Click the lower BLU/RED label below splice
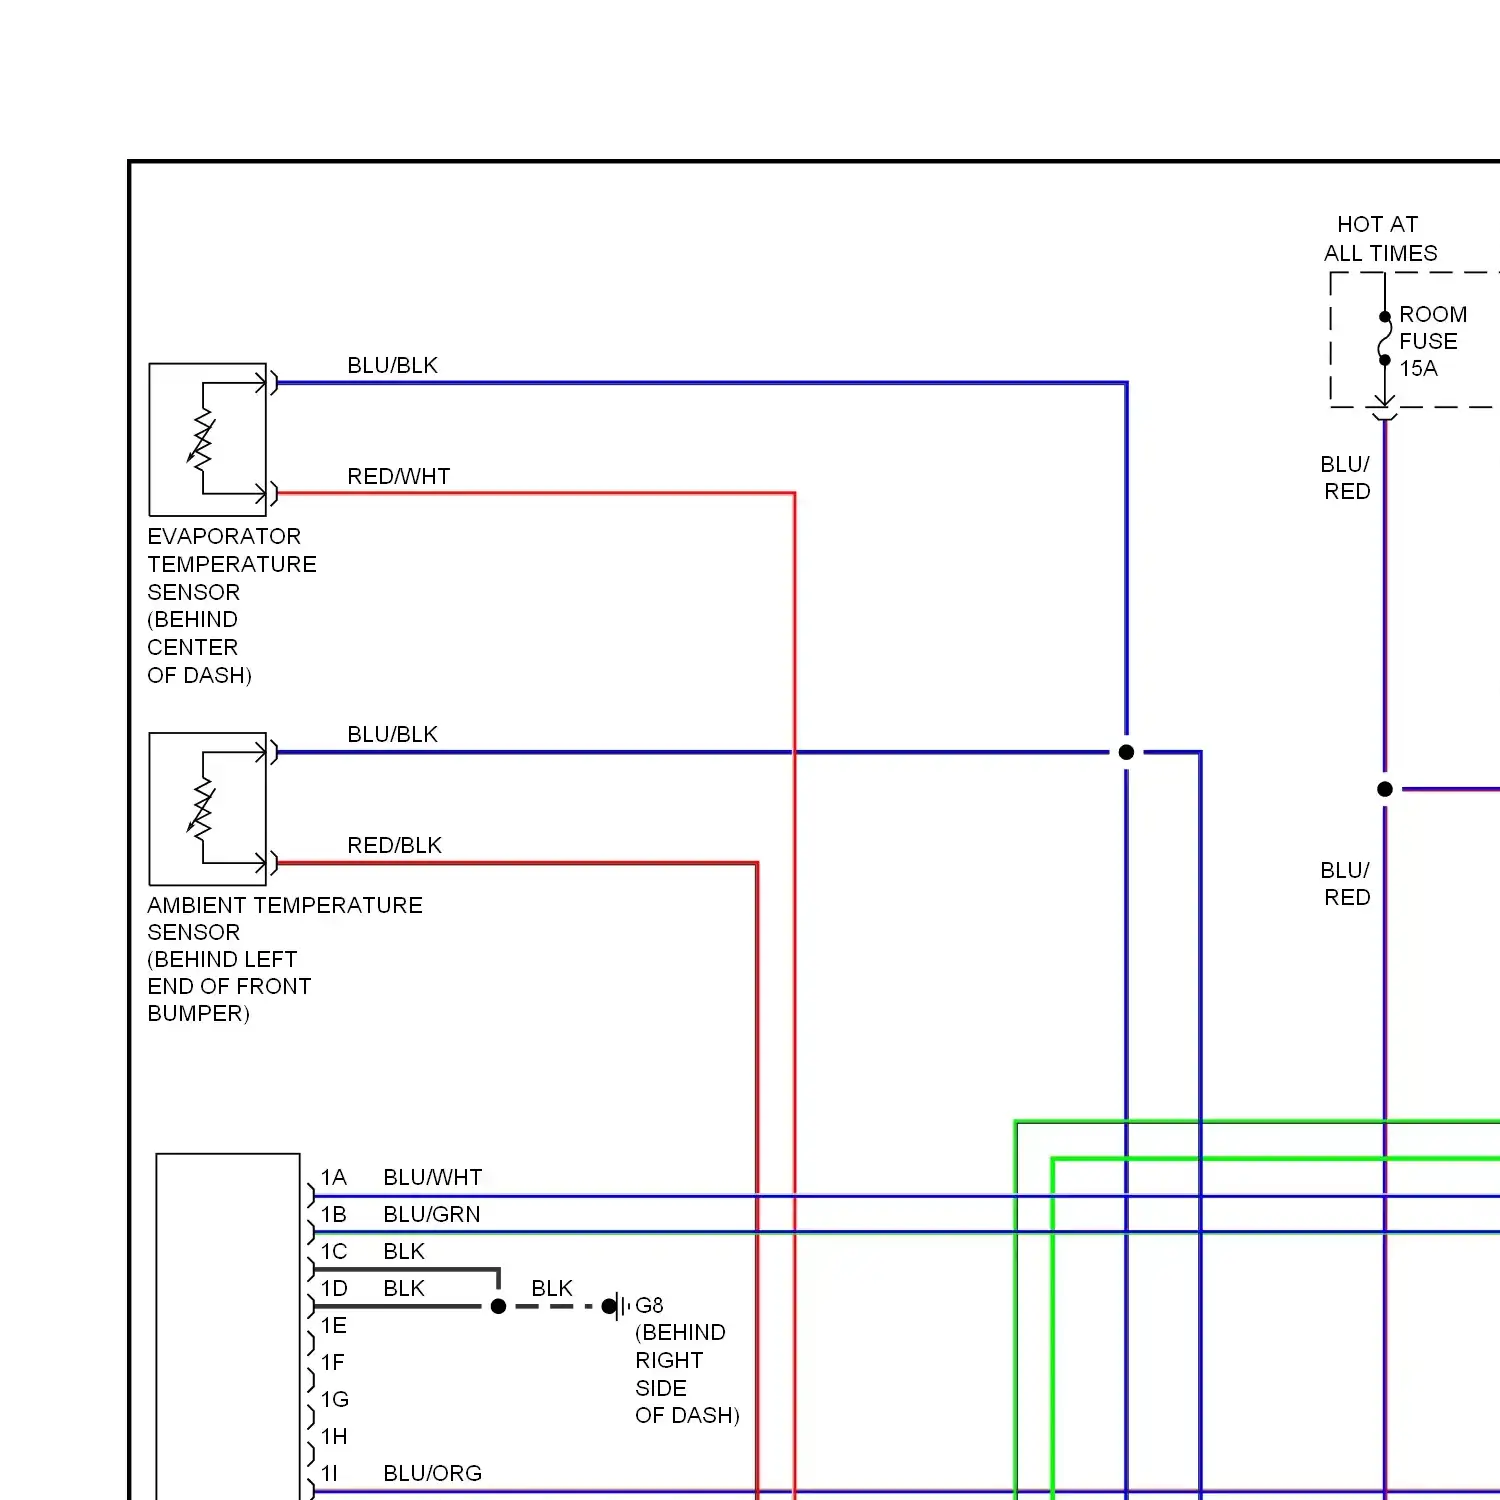 (x=1346, y=884)
